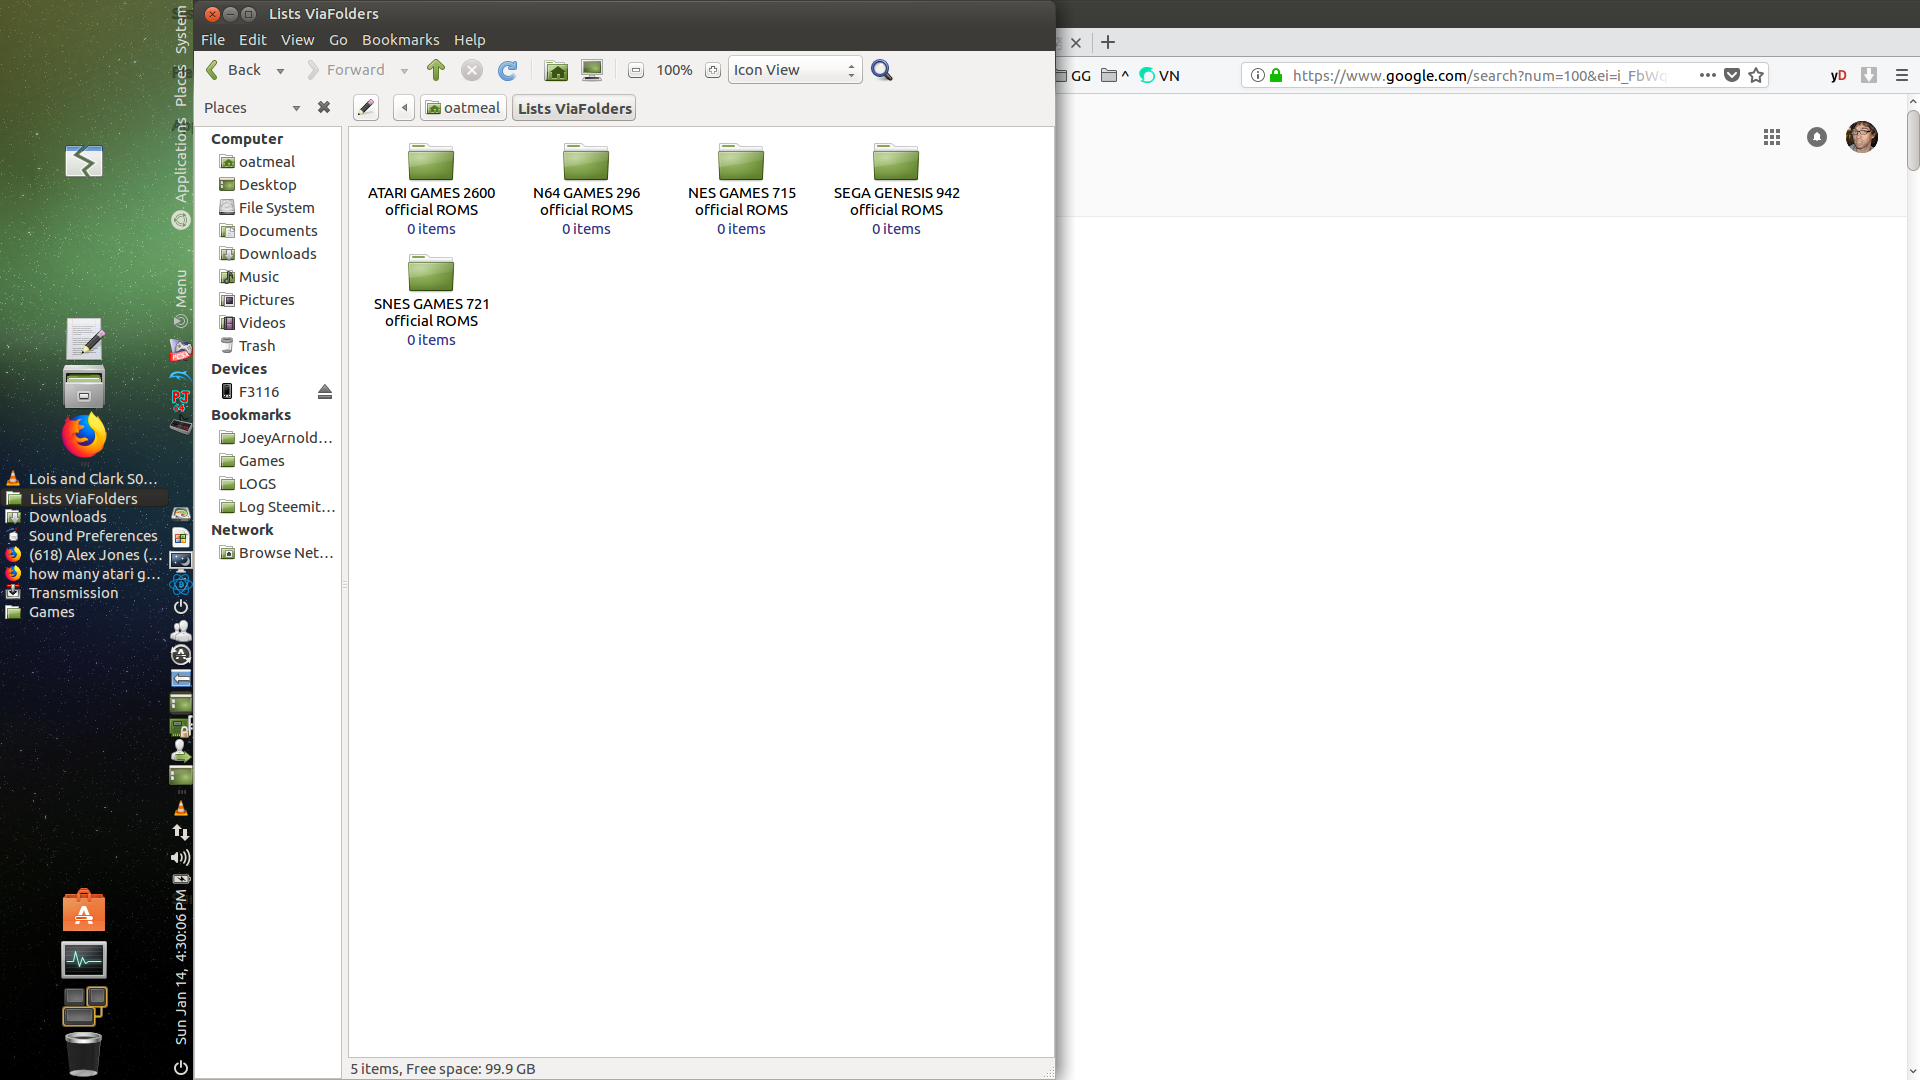Select the SNES GAMES 721 official ROMS folder
Image resolution: width=1920 pixels, height=1080 pixels.
[x=431, y=301]
